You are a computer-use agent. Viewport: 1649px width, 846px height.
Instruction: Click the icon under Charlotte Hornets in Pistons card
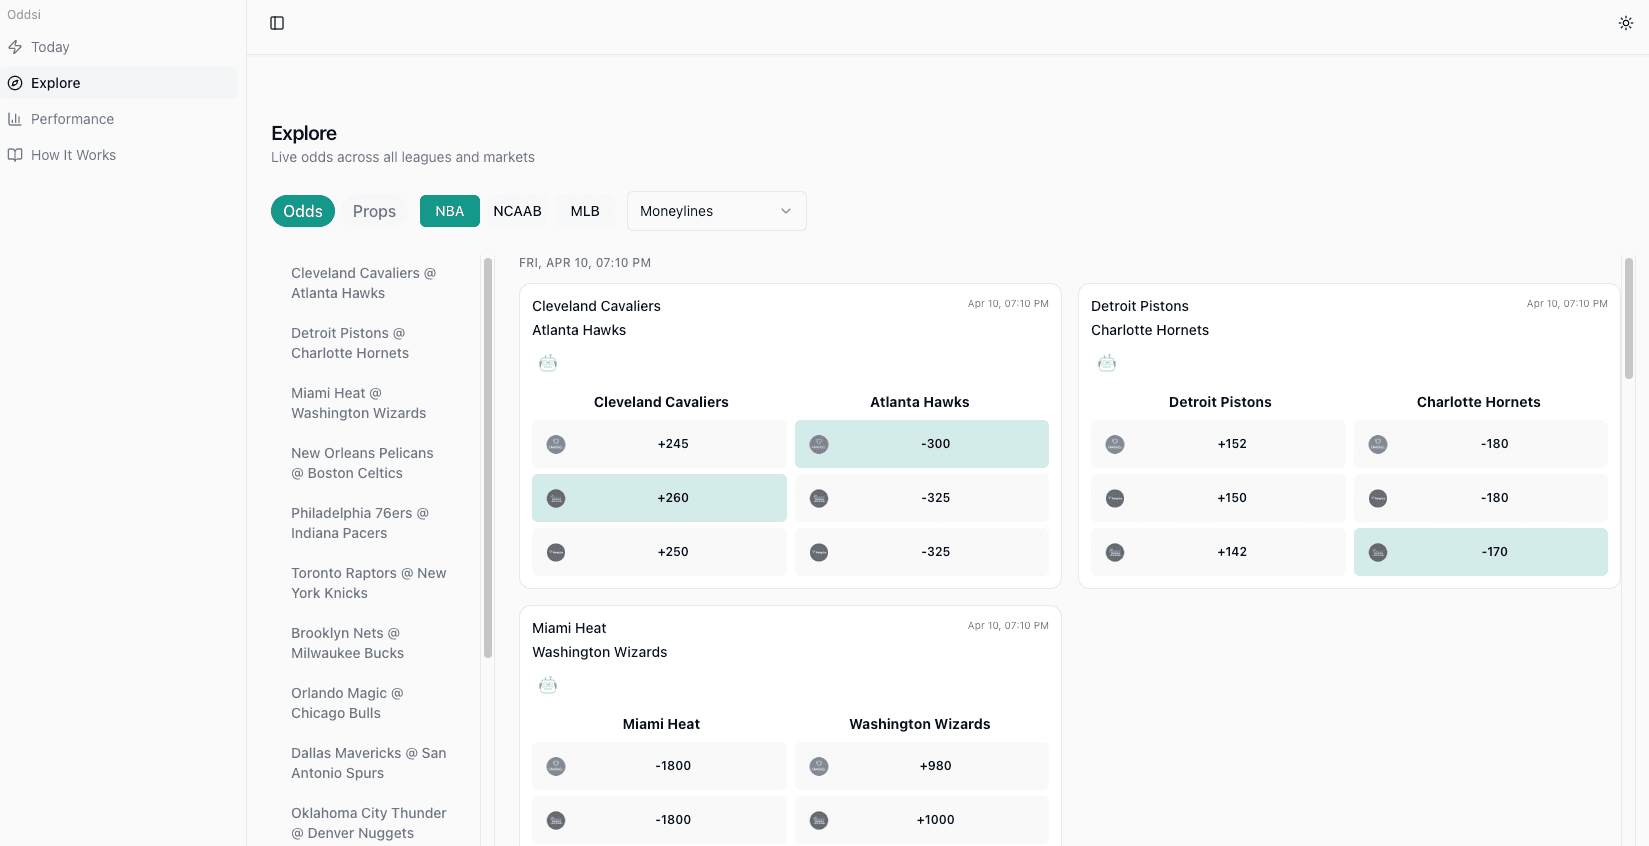tap(1107, 363)
